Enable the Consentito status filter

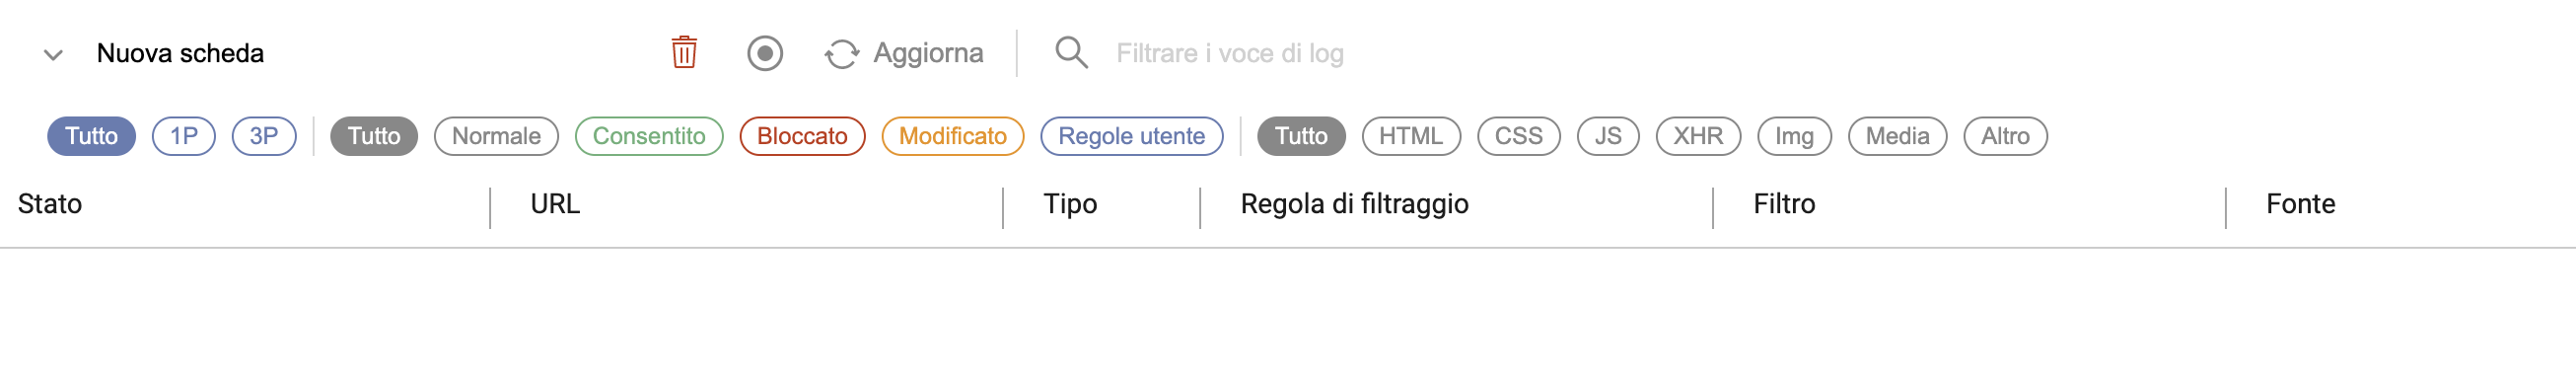(x=649, y=136)
